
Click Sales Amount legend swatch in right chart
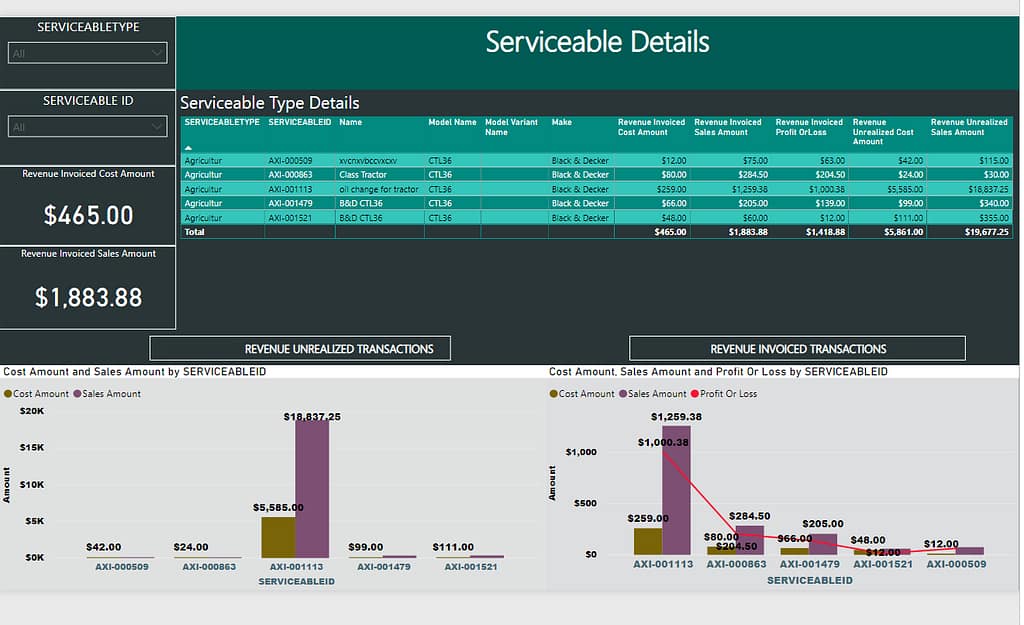point(622,394)
